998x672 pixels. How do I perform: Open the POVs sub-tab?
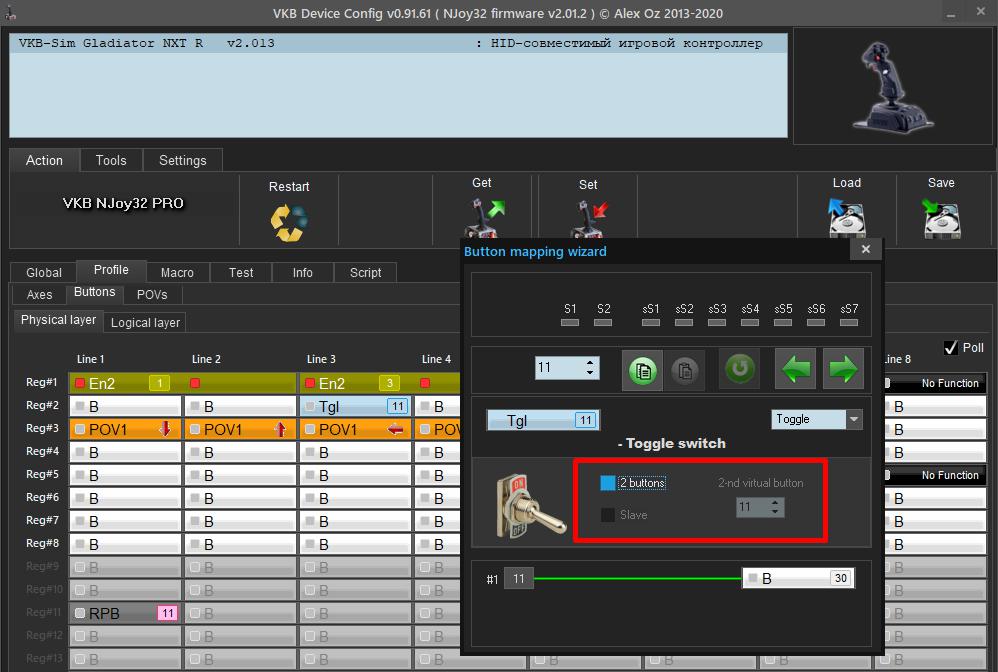click(152, 295)
